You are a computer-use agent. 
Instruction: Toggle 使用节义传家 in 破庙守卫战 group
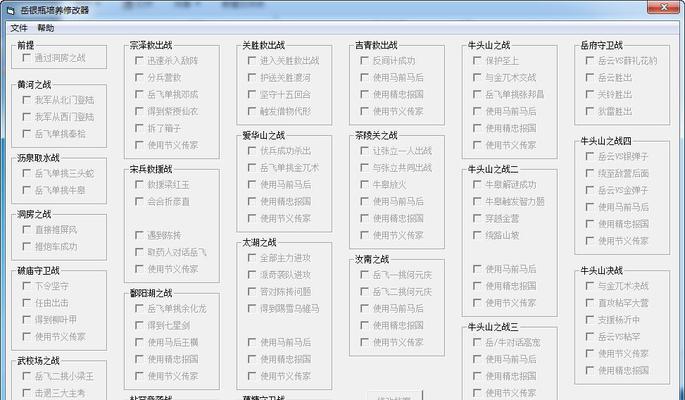point(26,337)
